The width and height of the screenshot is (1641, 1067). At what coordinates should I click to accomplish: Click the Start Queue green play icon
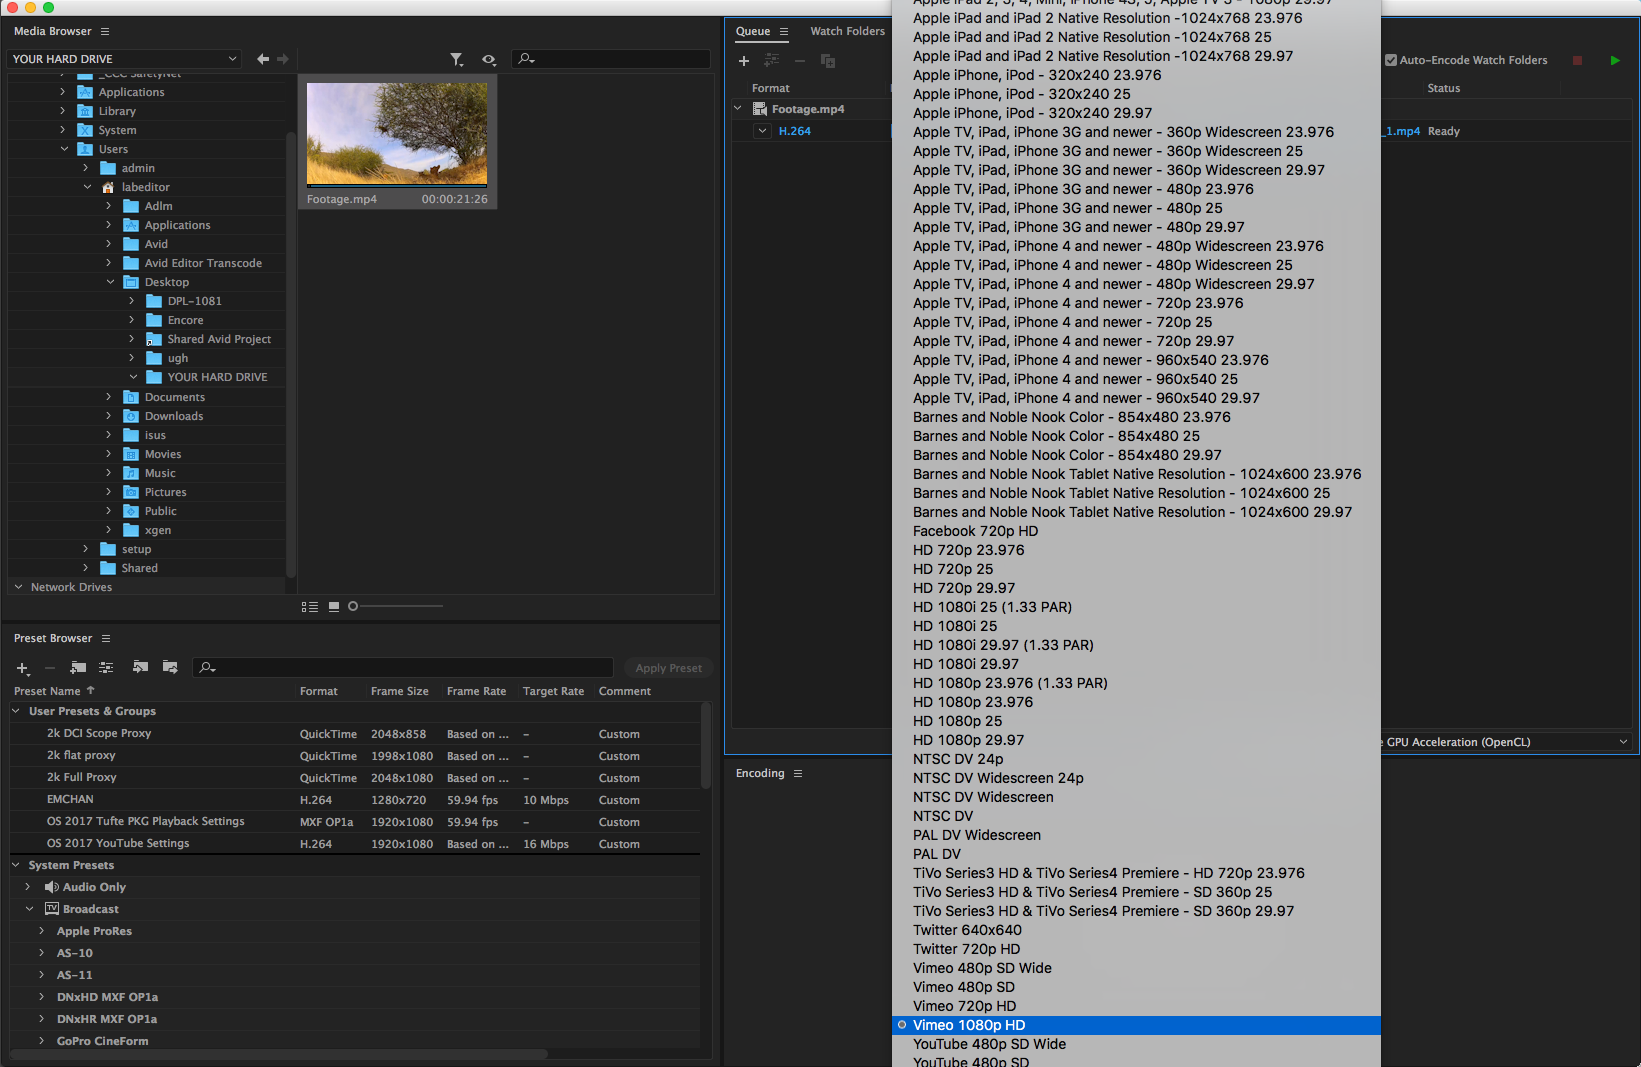click(1614, 61)
